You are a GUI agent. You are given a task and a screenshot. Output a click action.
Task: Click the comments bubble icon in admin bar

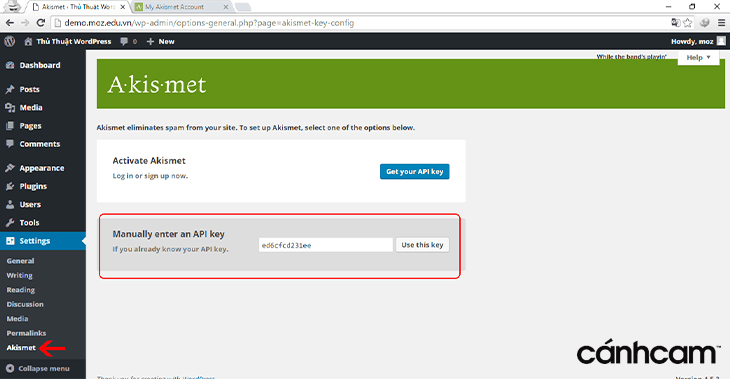click(x=124, y=41)
